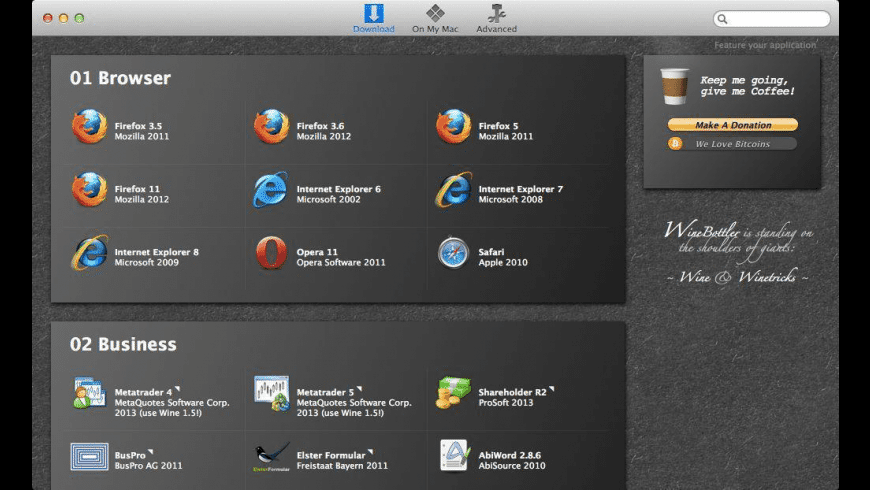Click the Download arrow icon in toolbar
870x490 pixels.
coord(373,13)
